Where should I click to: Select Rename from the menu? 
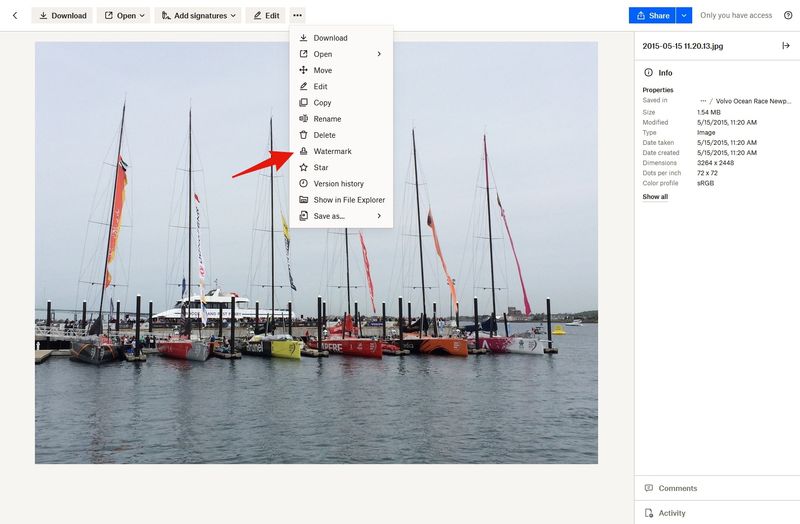tap(327, 119)
